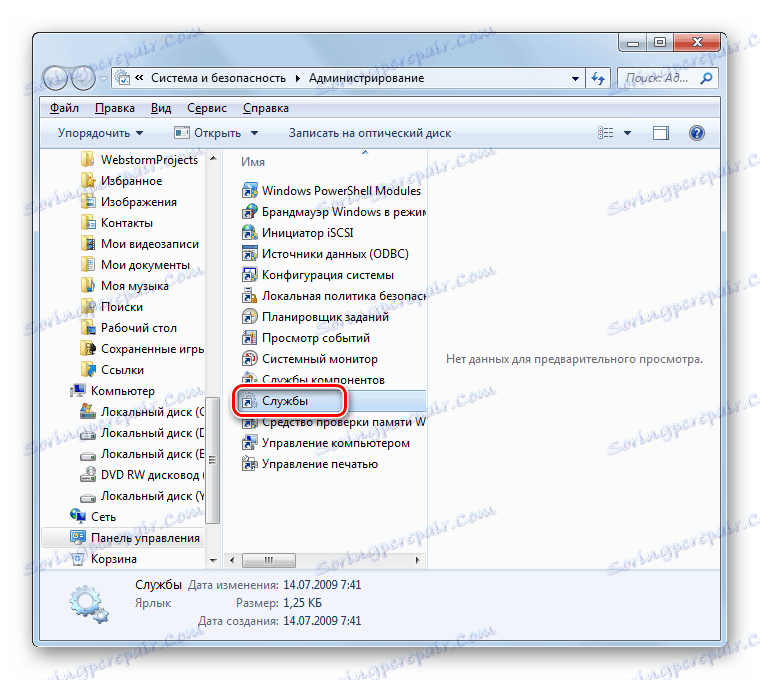The height and width of the screenshot is (680, 760).
Task: Click the file list horizontal scrollbar thumb
Action: coord(269,560)
